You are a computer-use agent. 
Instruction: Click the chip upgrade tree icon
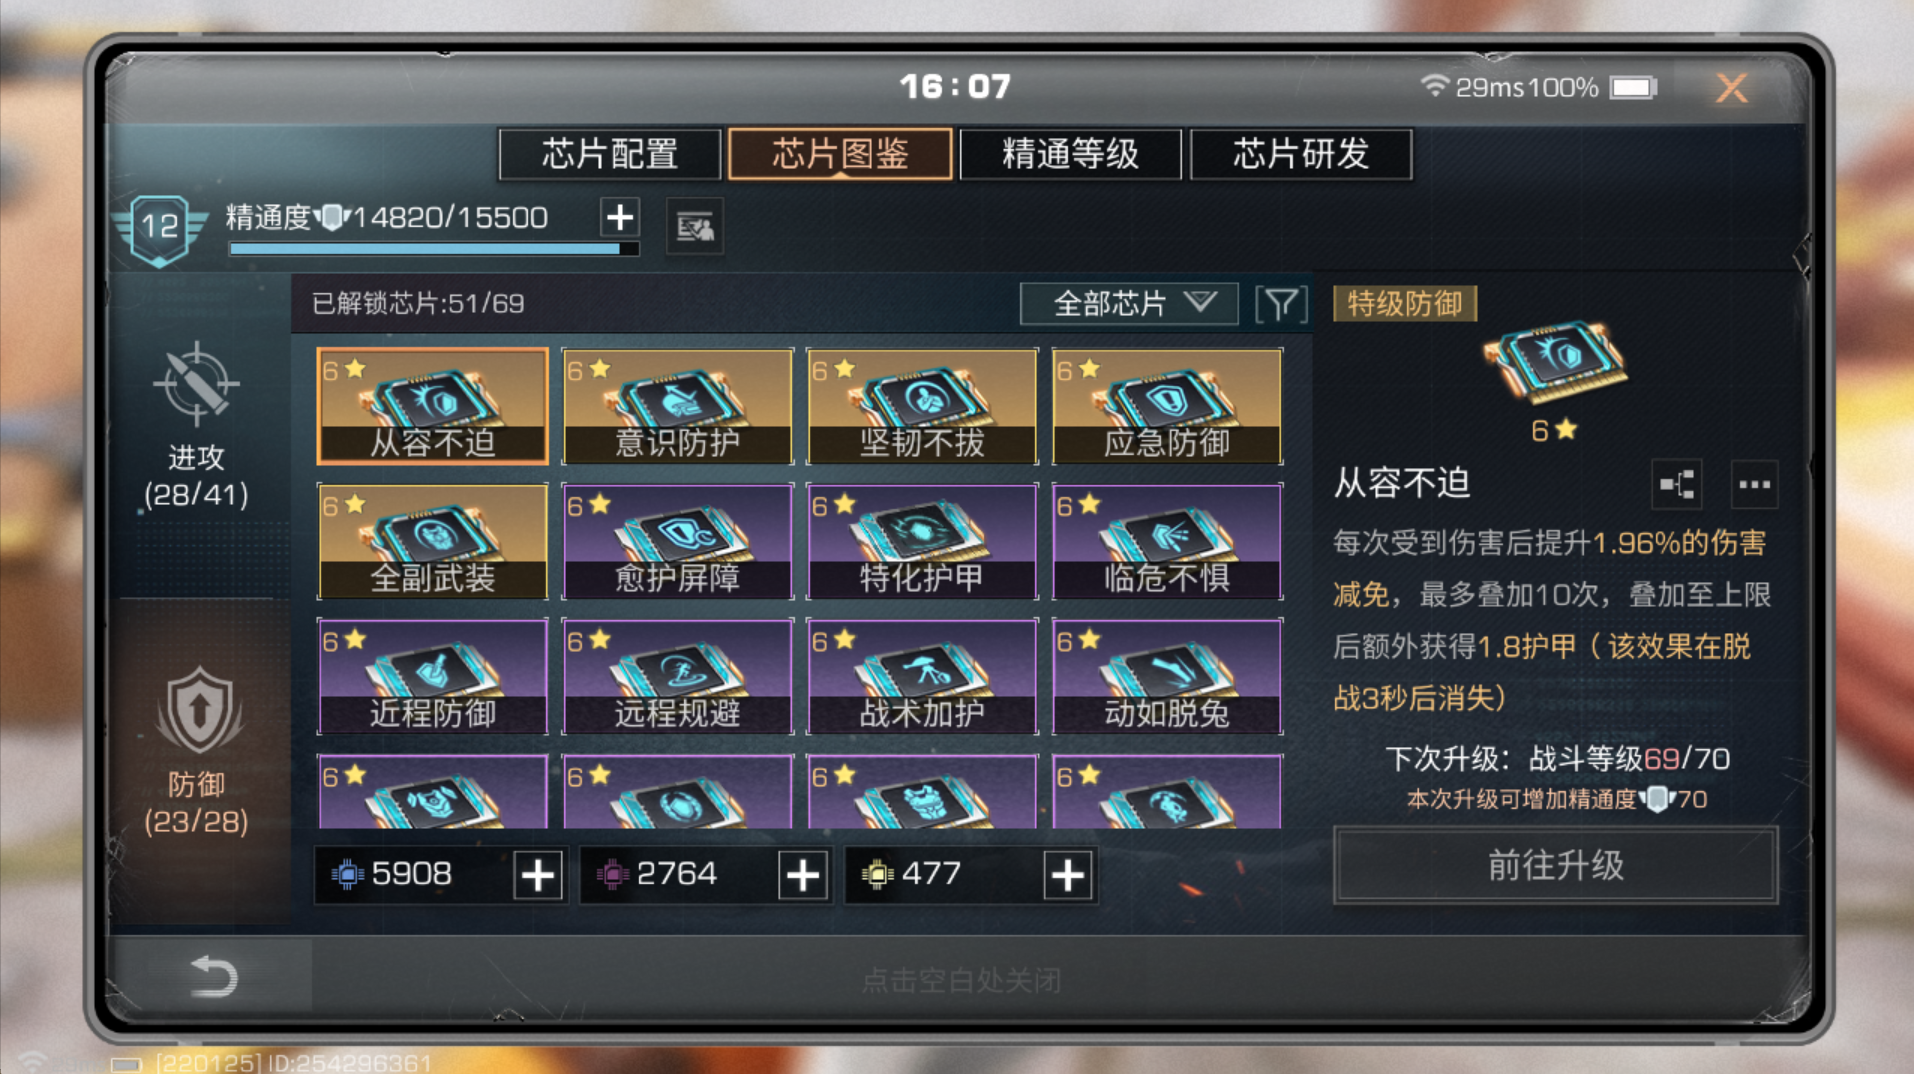1677,485
